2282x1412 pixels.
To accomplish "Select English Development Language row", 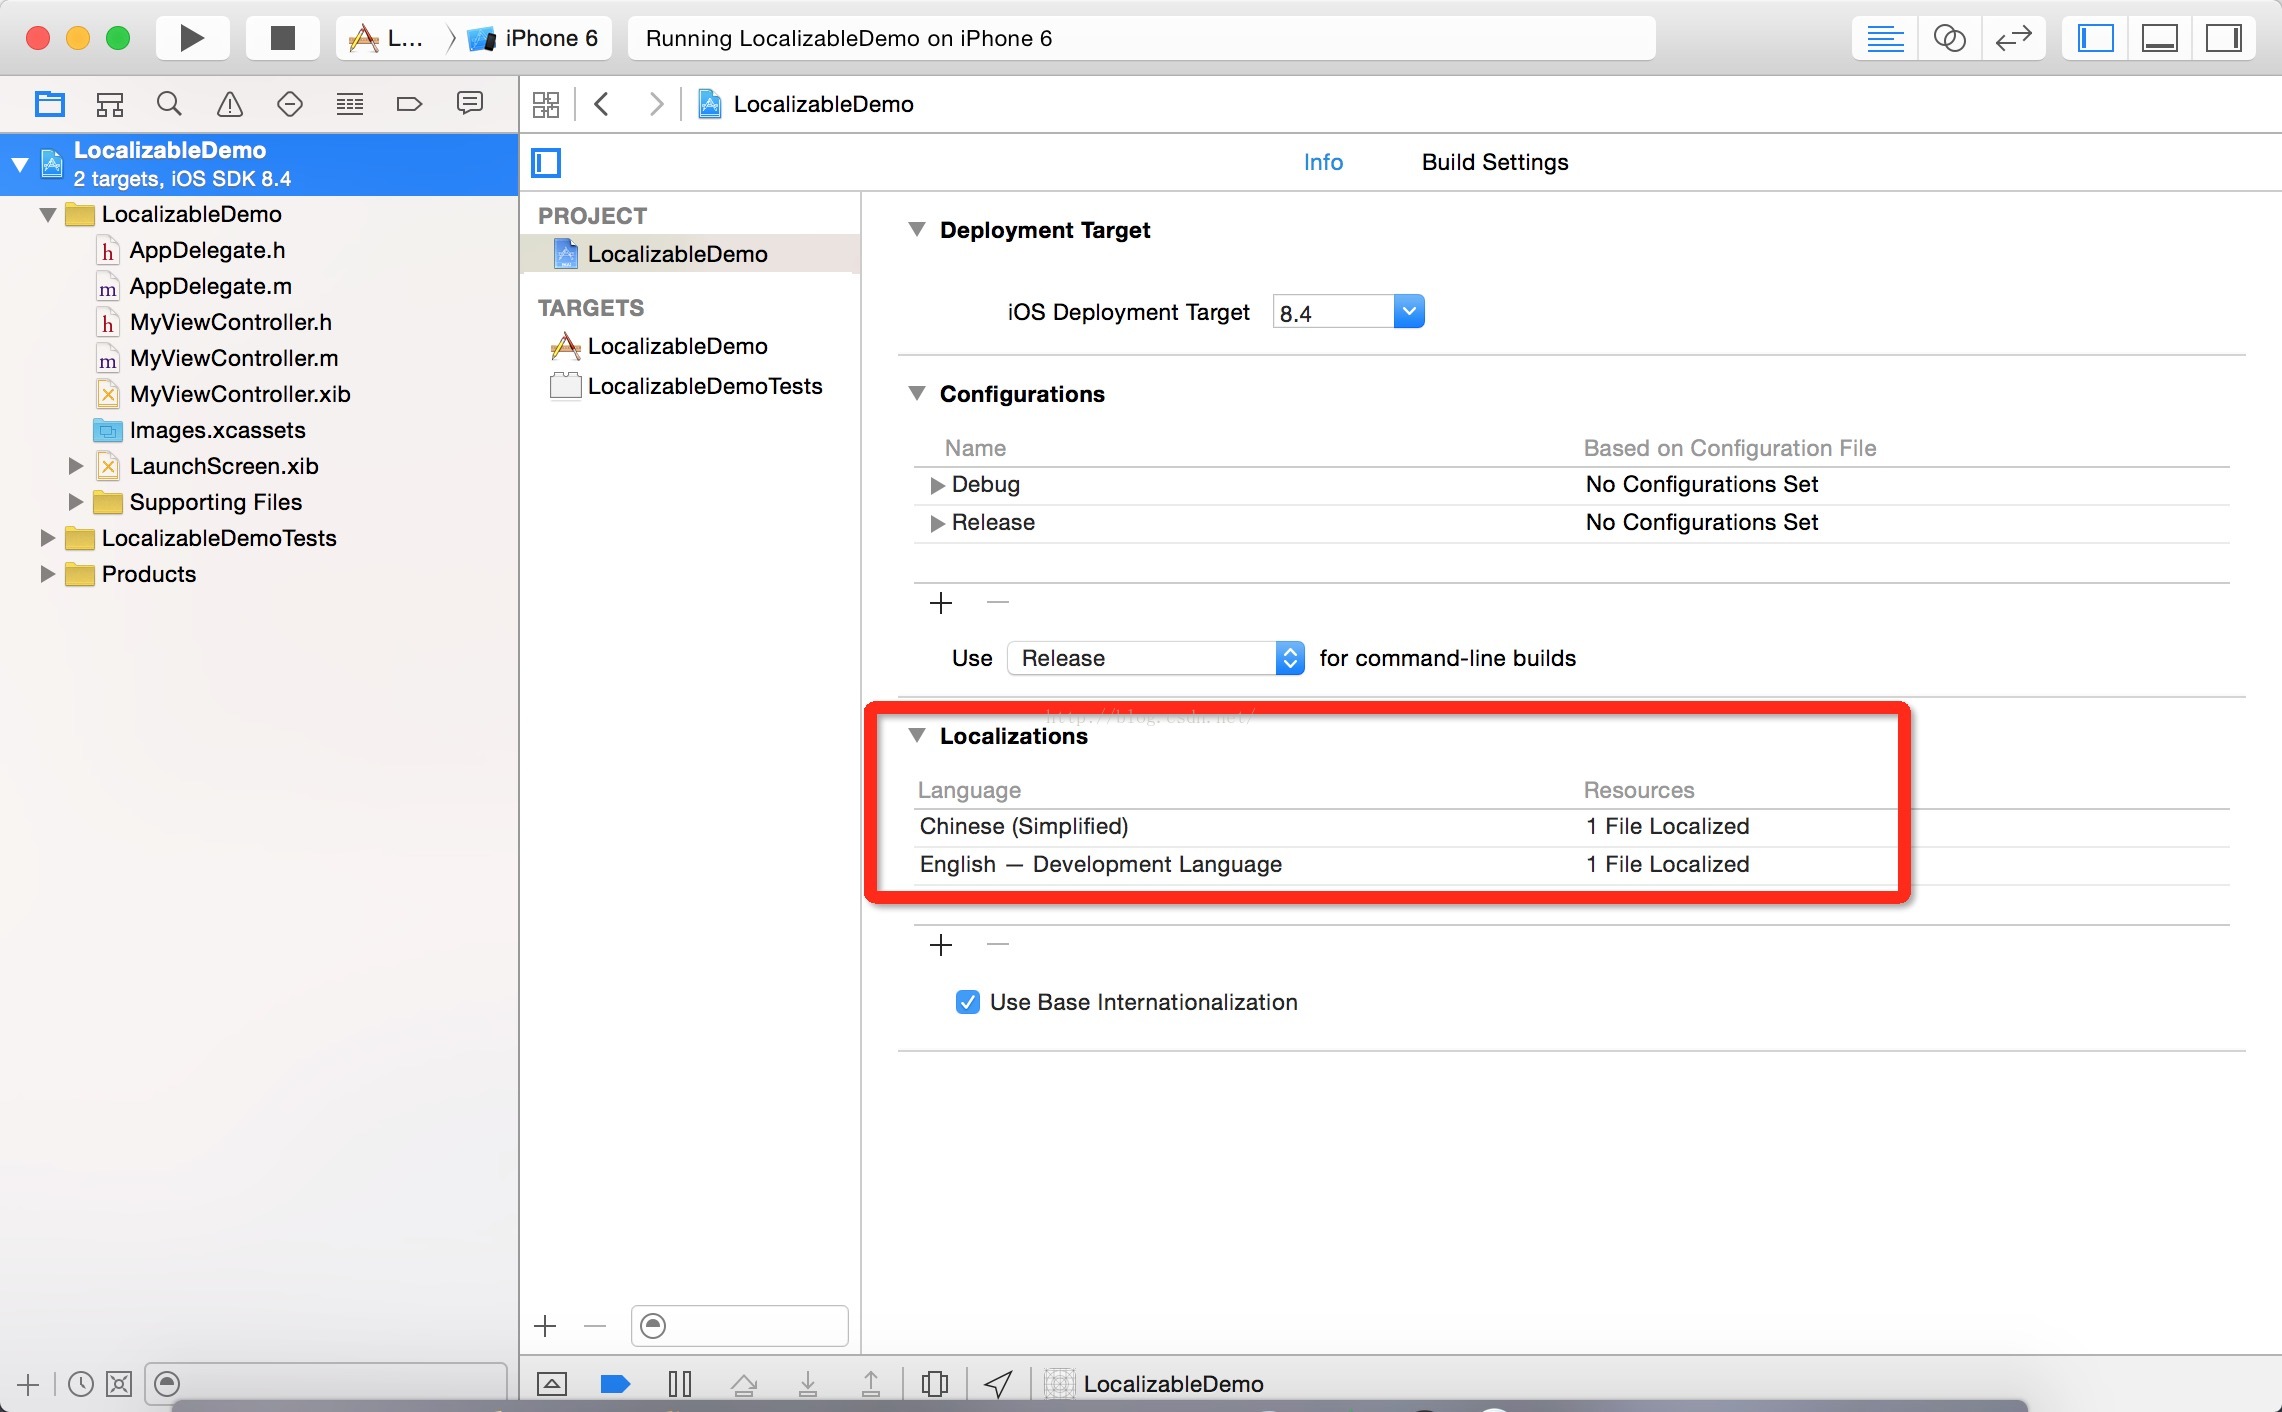I will 1572,865.
